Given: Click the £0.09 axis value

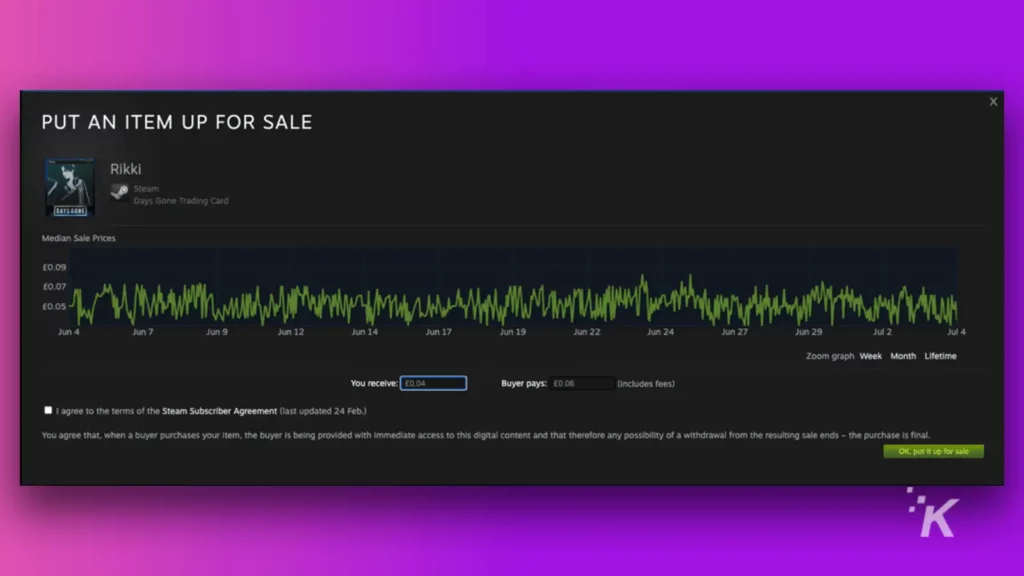Looking at the screenshot, I should pyautogui.click(x=54, y=267).
